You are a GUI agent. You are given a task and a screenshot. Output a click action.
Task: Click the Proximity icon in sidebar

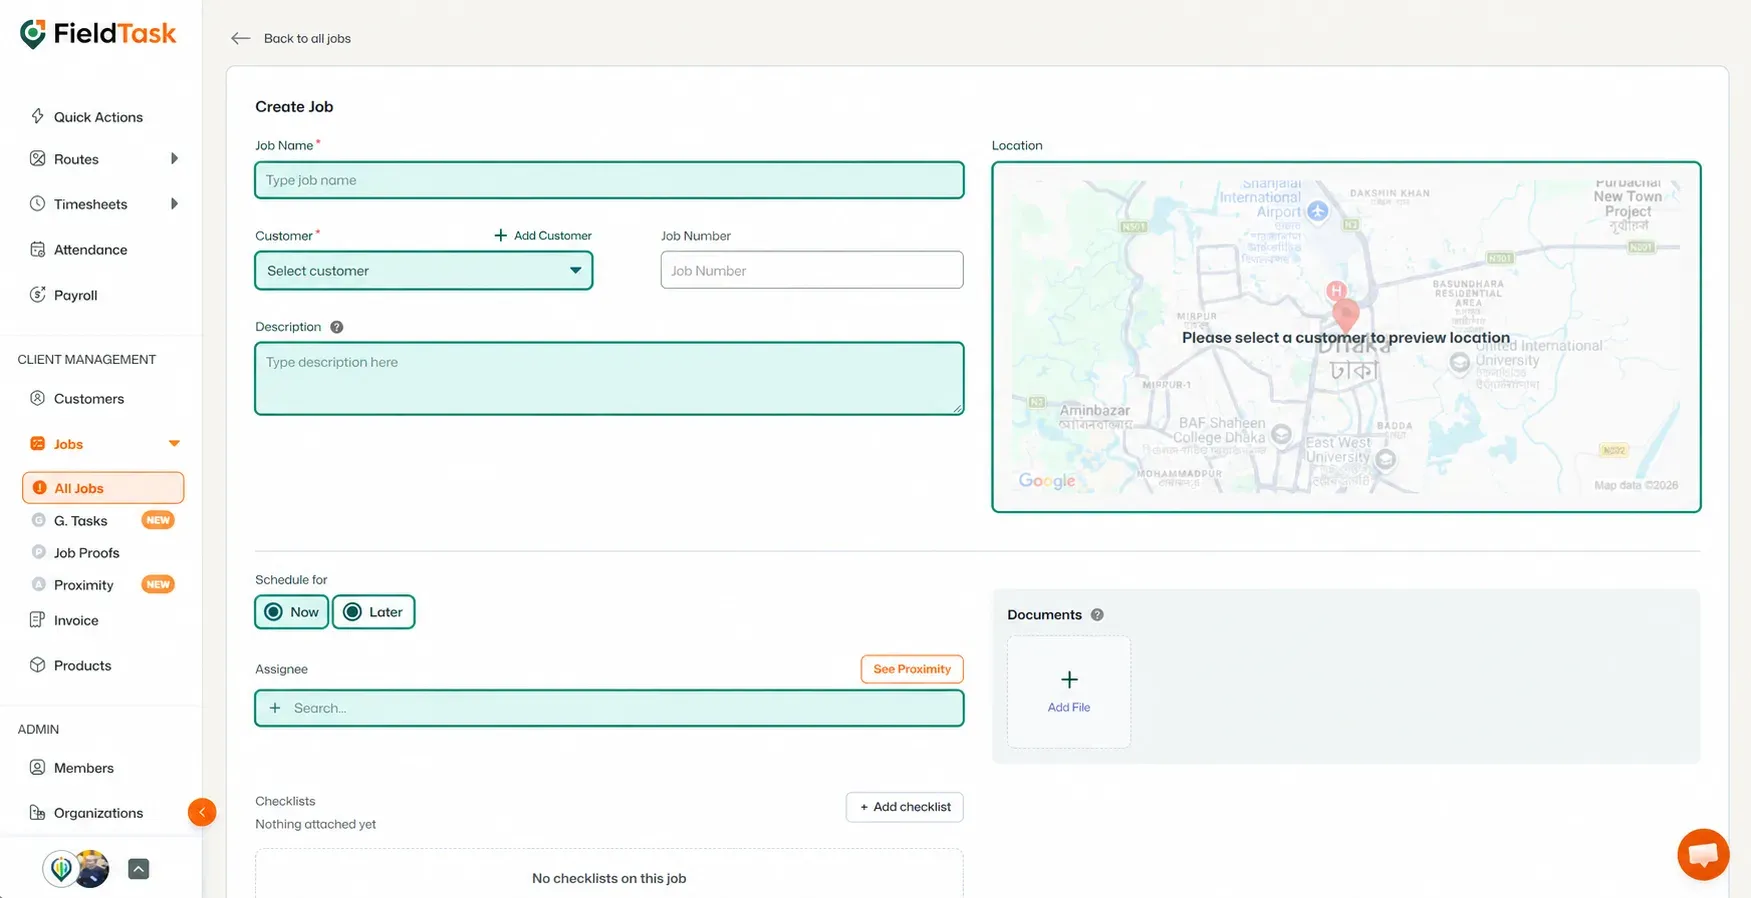[39, 584]
